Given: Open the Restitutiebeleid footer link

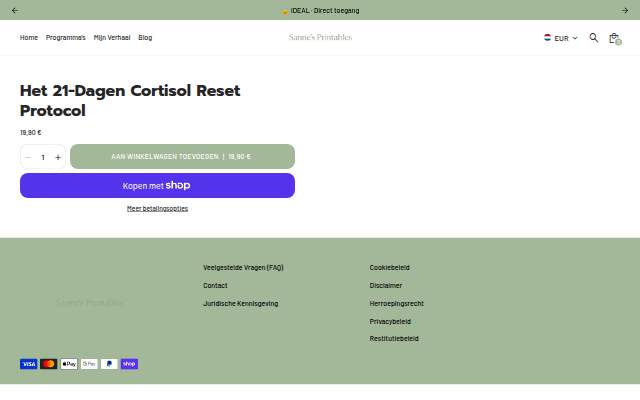Looking at the screenshot, I should [x=394, y=339].
